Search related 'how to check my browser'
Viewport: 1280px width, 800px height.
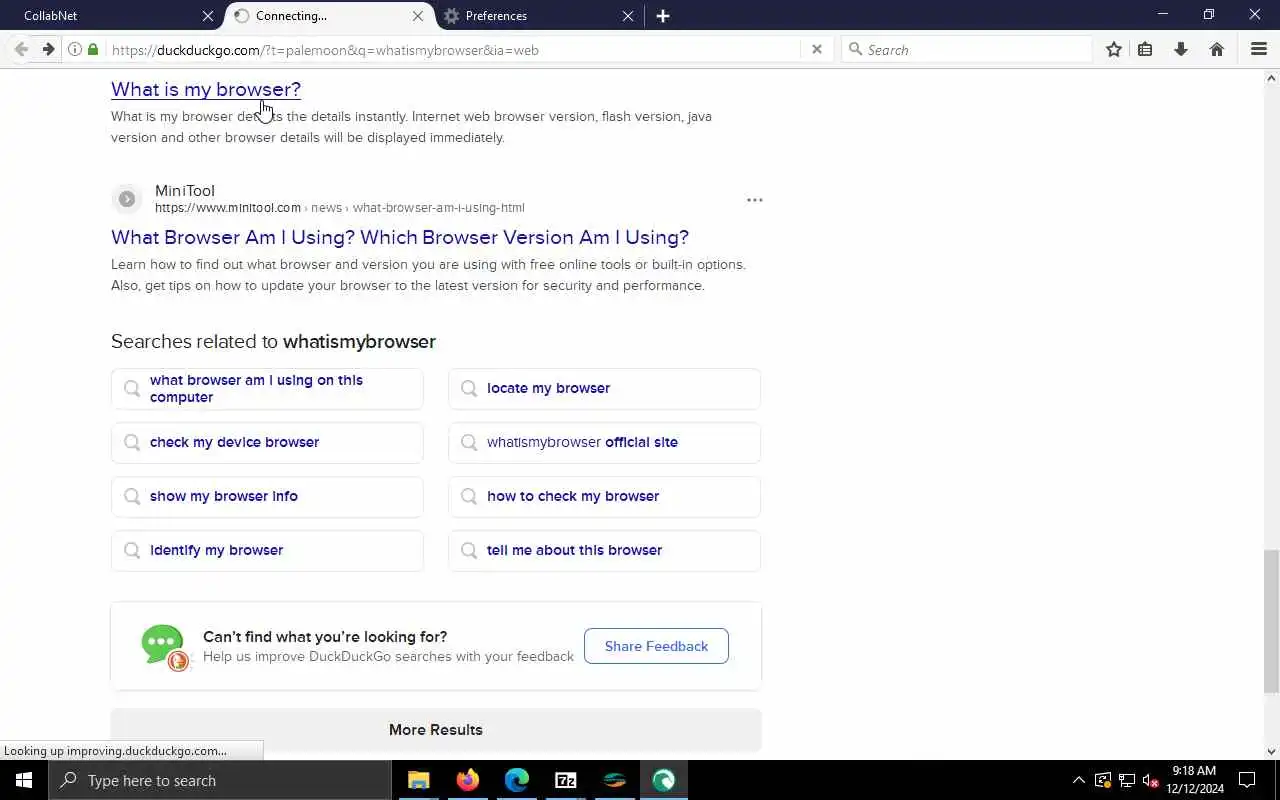tap(604, 496)
